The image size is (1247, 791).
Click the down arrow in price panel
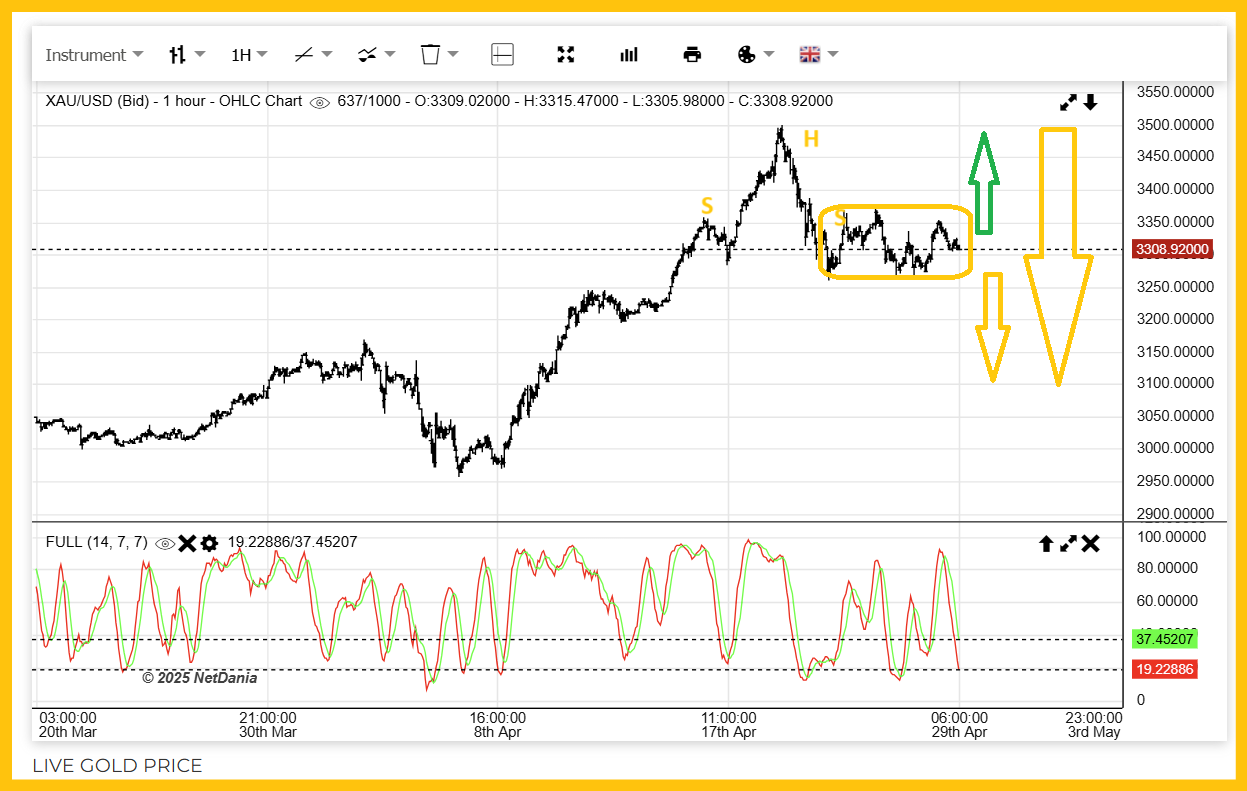click(x=1091, y=102)
